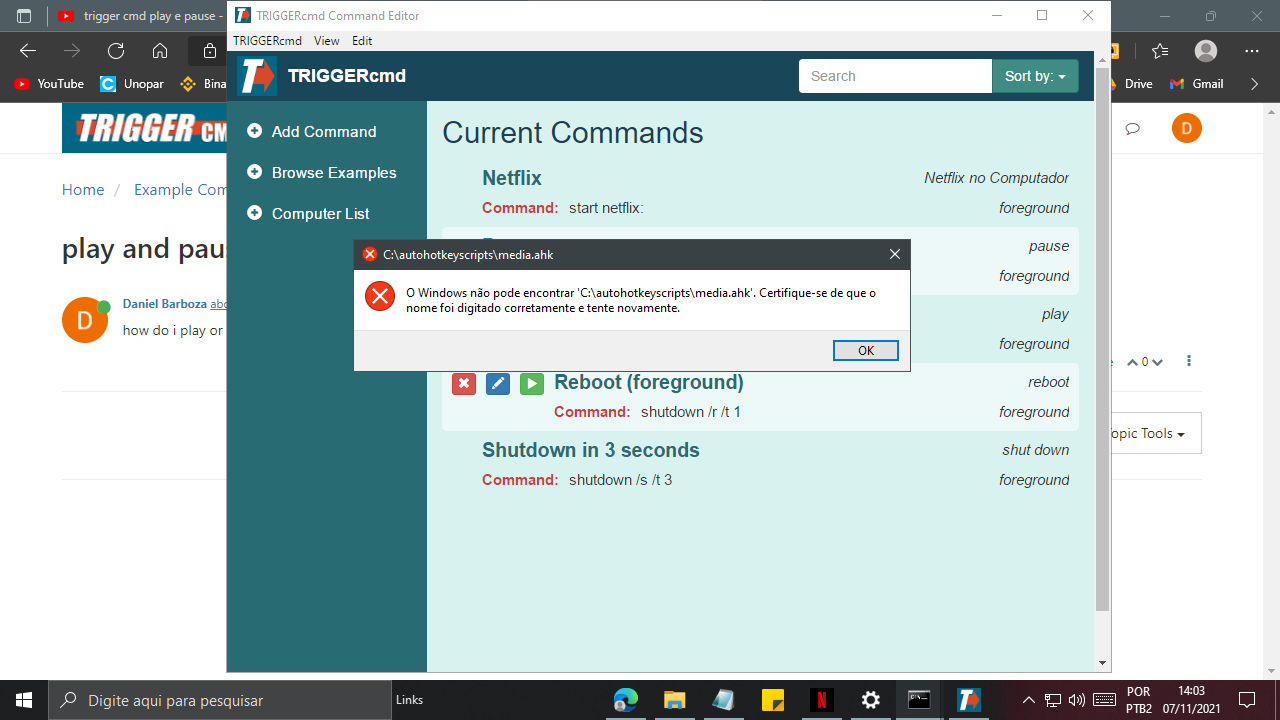Open the Unopar bookmark
The height and width of the screenshot is (720, 1280).
click(132, 84)
